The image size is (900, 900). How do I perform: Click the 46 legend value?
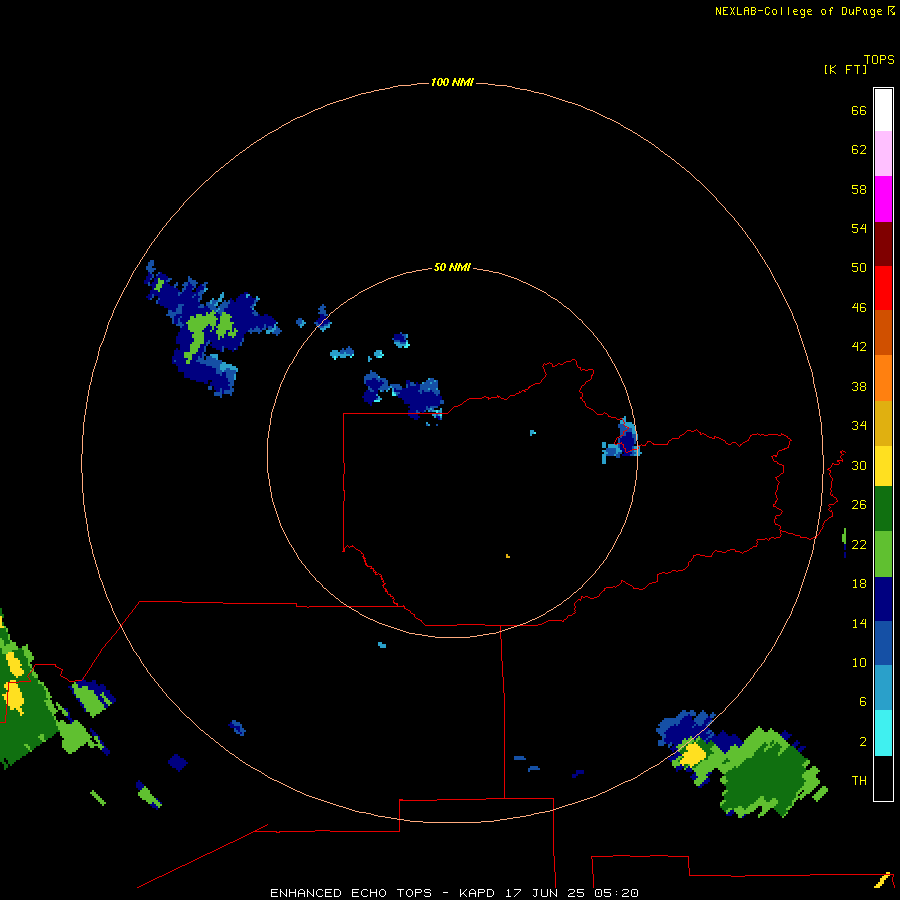coord(859,307)
